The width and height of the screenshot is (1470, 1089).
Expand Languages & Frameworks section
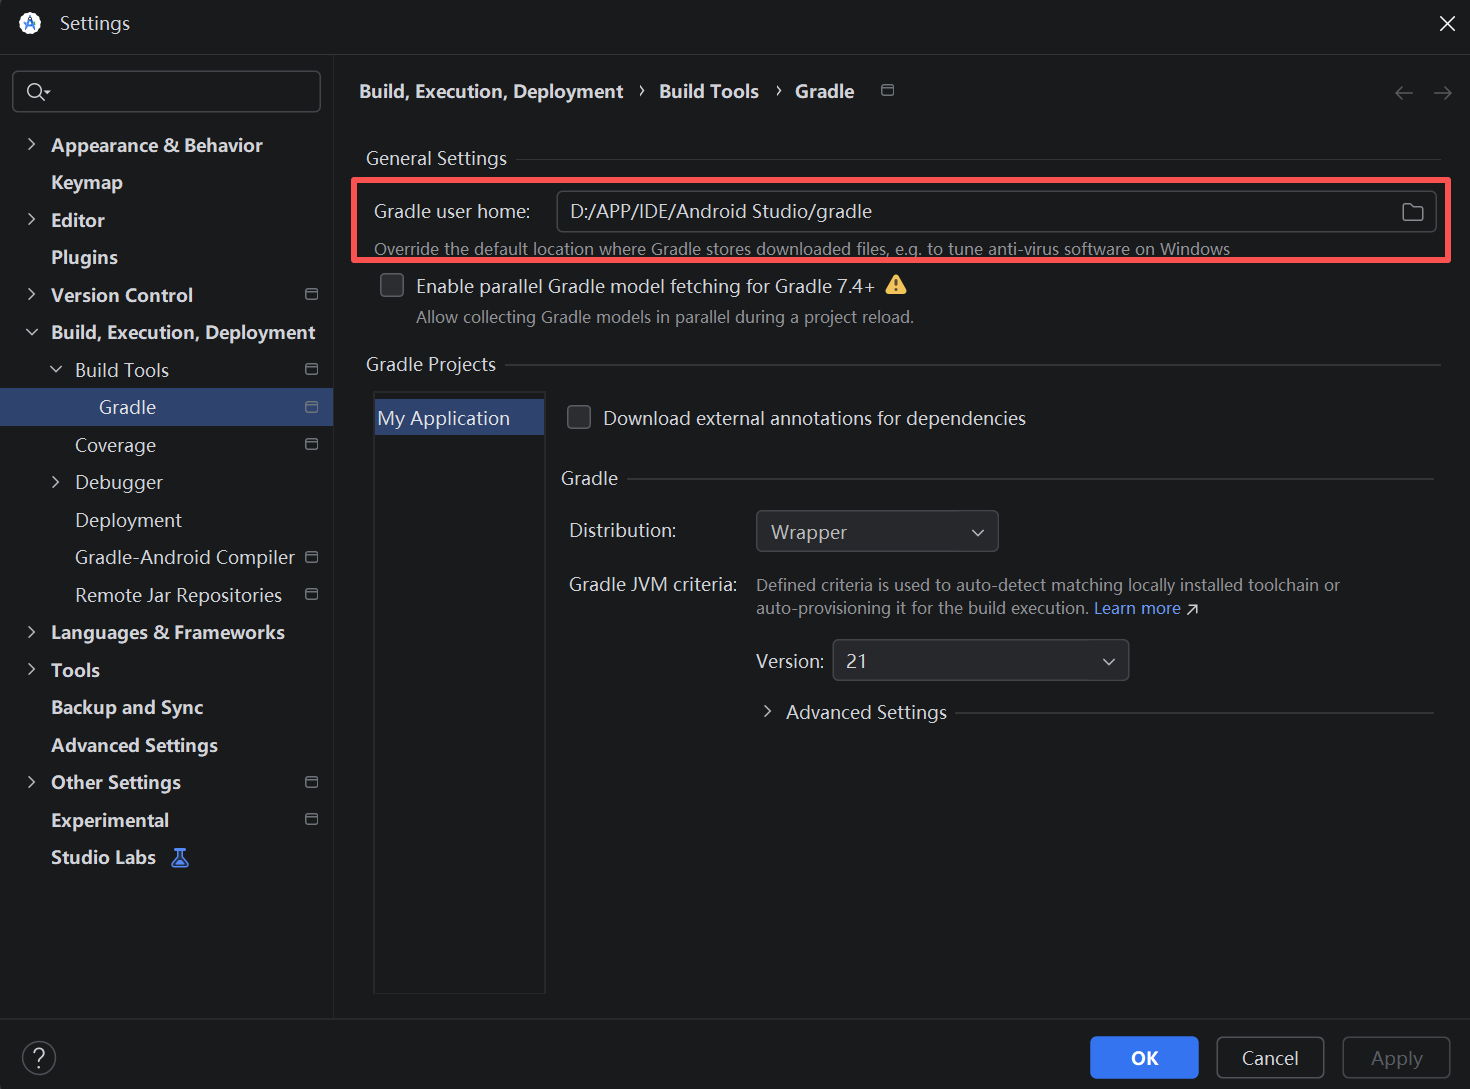point(32,632)
